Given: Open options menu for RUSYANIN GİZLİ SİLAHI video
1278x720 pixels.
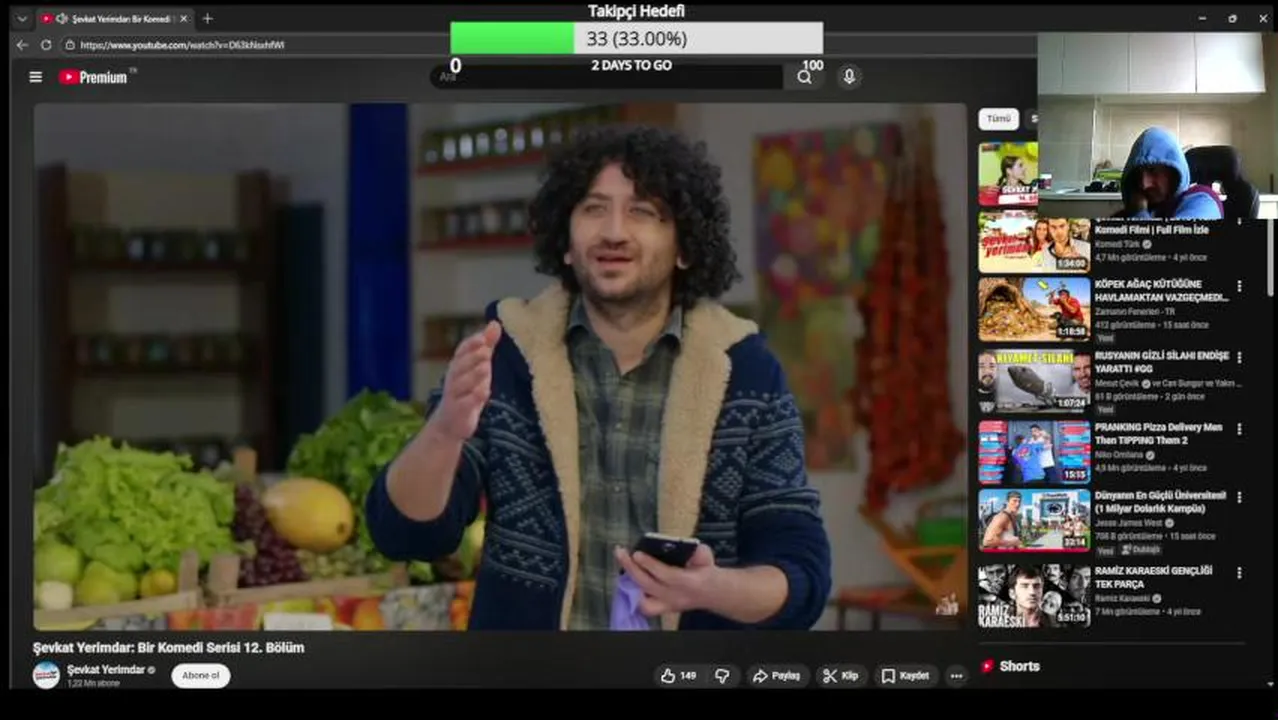Looking at the screenshot, I should click(x=1239, y=357).
